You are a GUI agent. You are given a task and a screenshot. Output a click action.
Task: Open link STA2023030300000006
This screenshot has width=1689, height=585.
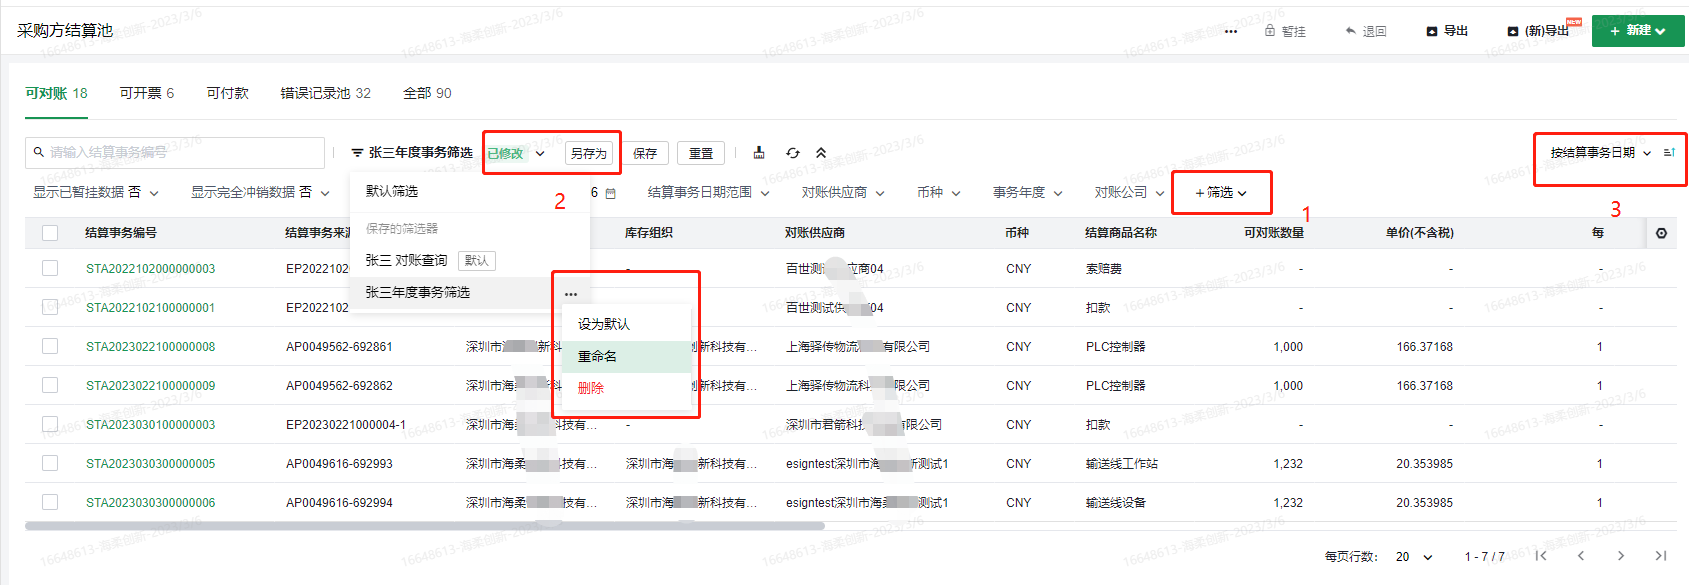point(150,503)
